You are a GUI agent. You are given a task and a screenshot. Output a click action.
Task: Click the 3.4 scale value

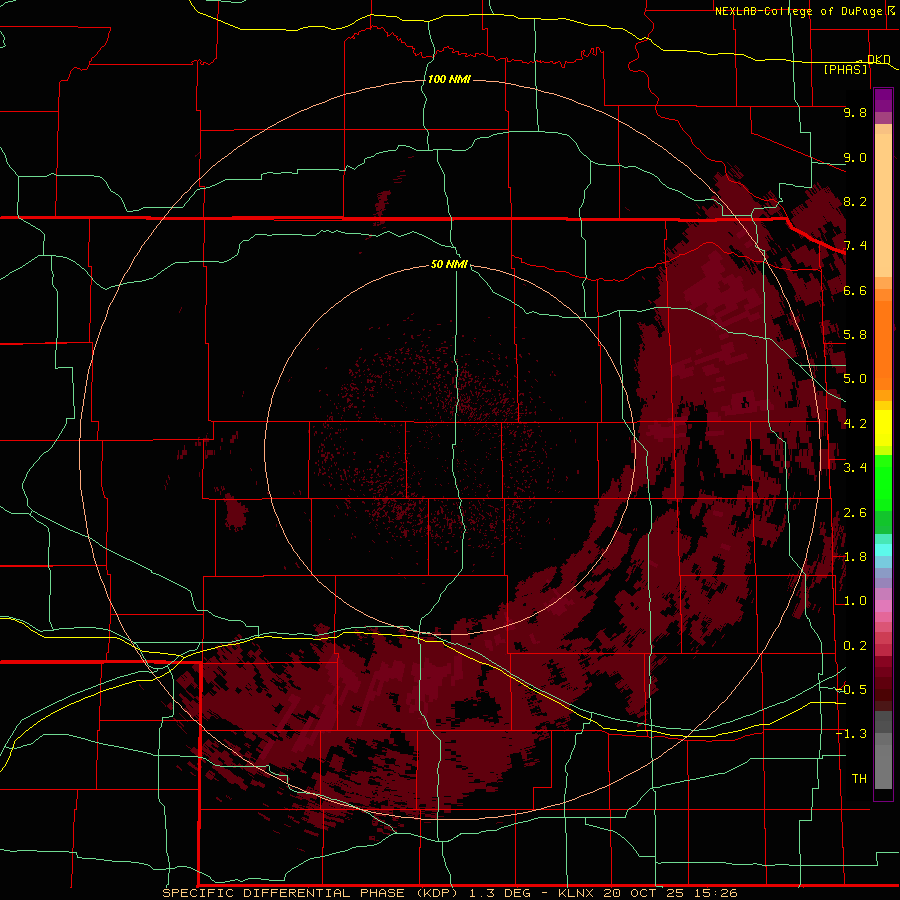click(855, 468)
